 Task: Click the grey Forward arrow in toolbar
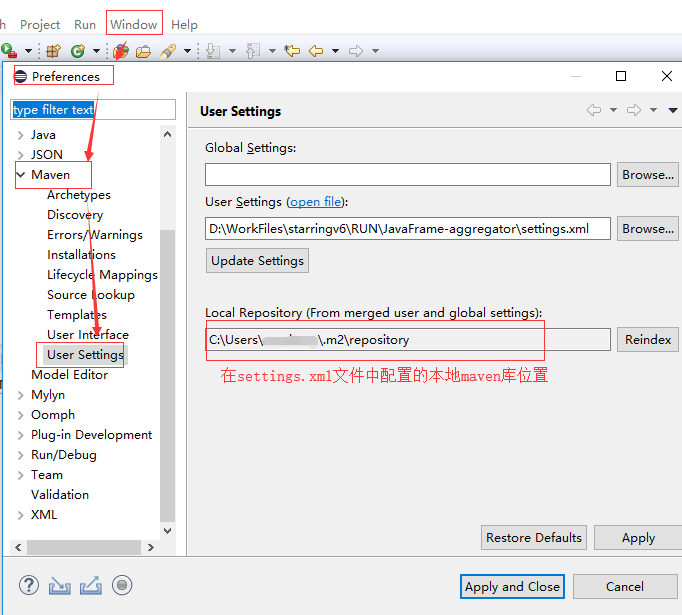click(356, 51)
